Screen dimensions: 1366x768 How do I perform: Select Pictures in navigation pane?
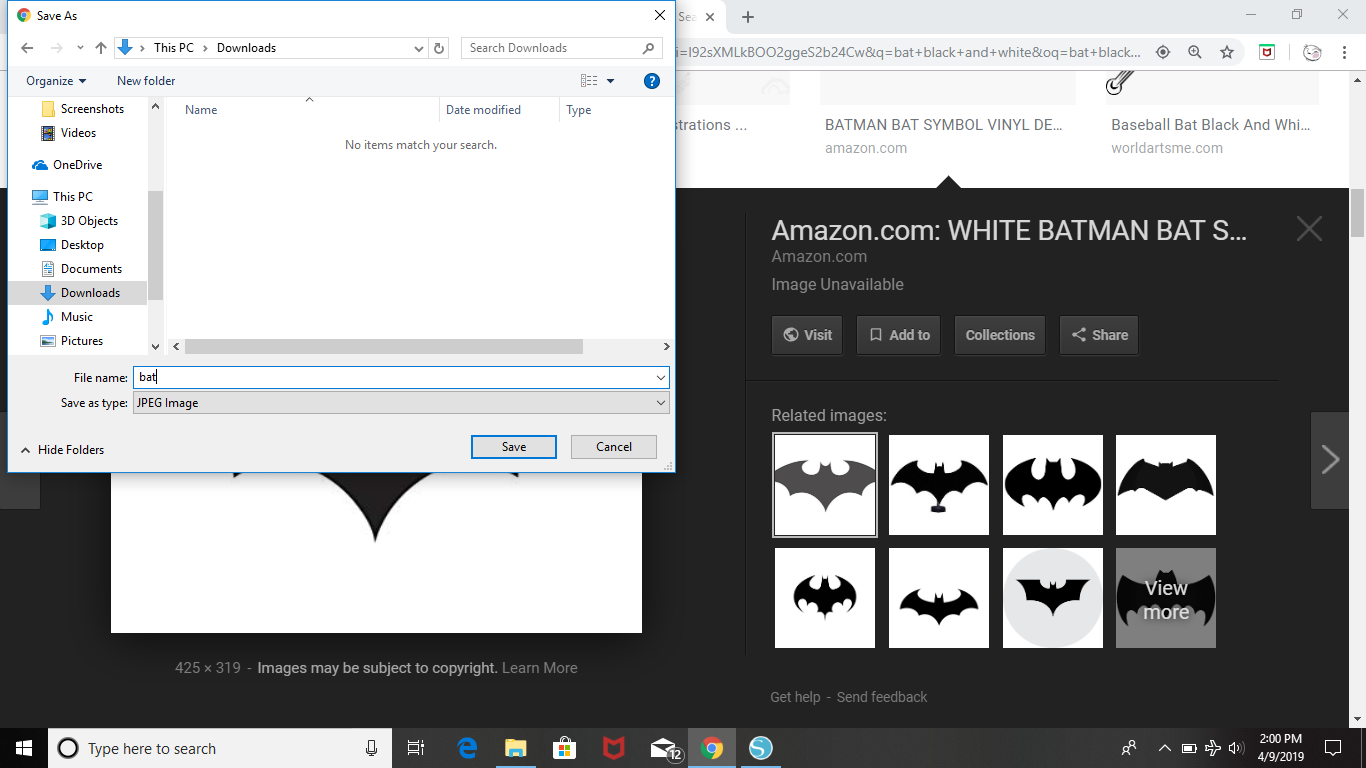coord(81,341)
